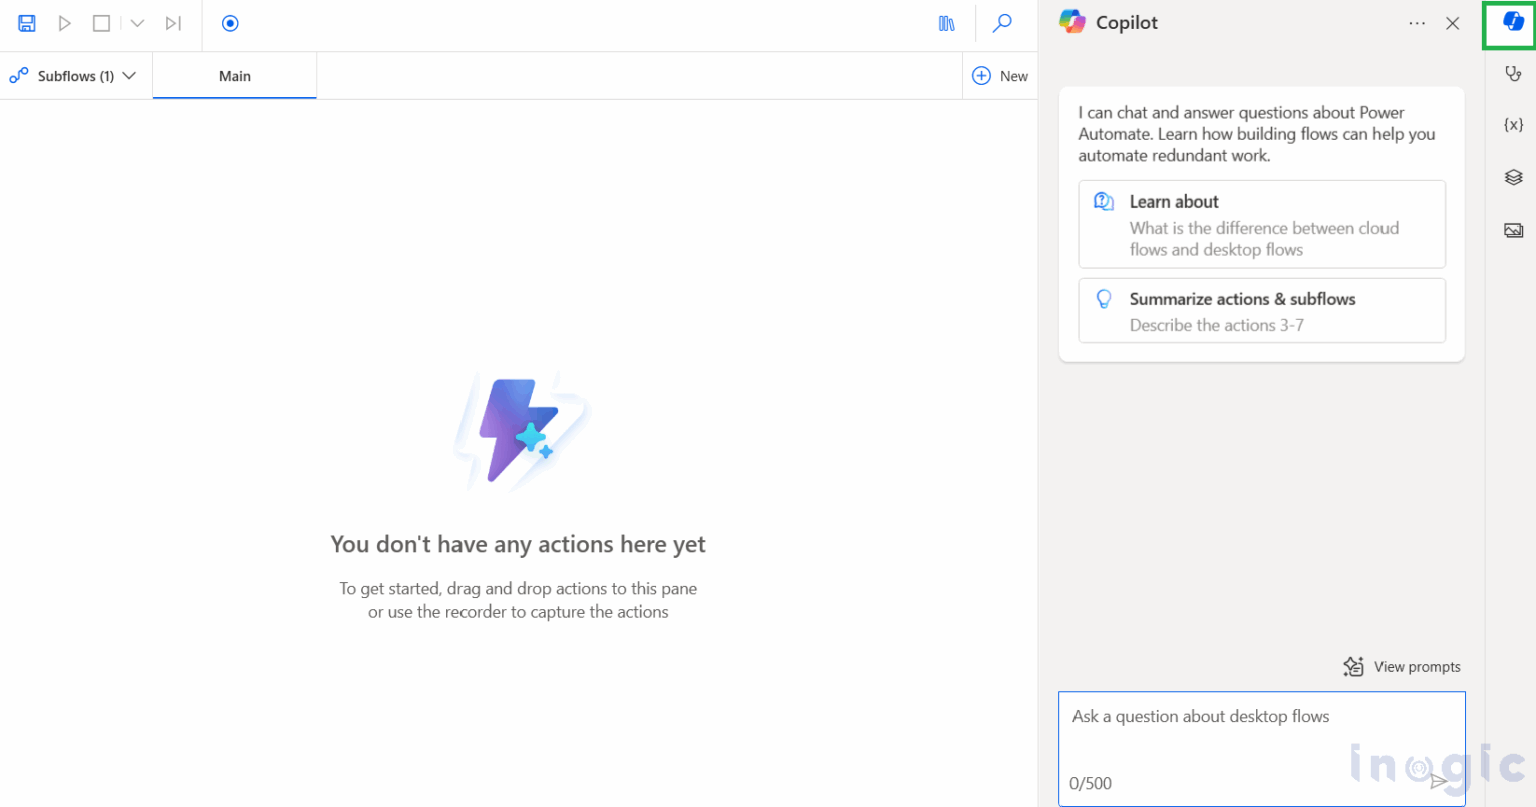Add a New subflow
Image resolution: width=1536 pixels, height=807 pixels.
[x=1000, y=76]
